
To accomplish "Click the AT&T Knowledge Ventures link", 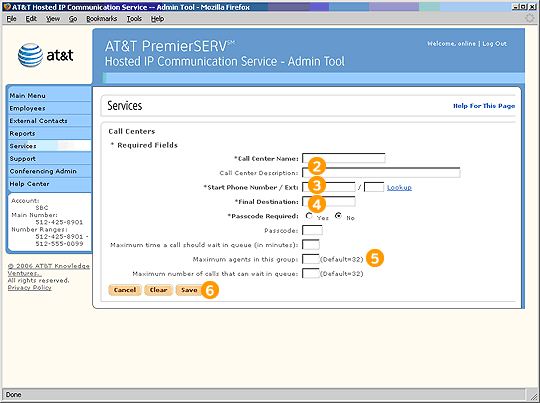I will [49, 269].
